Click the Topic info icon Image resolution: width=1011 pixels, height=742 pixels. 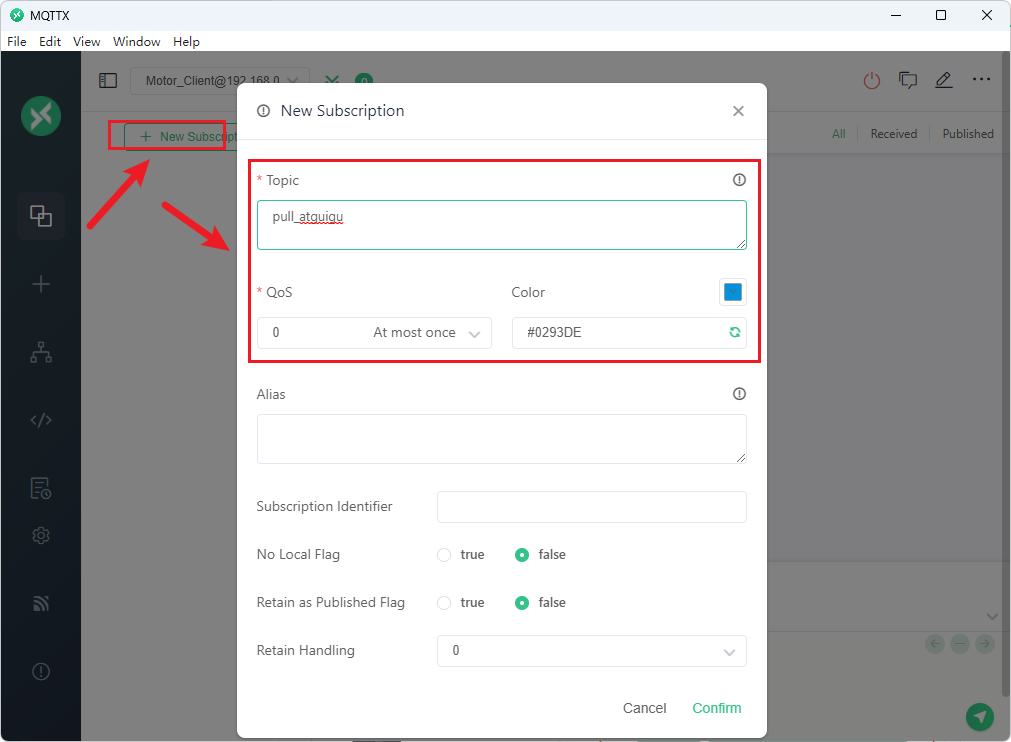(739, 180)
